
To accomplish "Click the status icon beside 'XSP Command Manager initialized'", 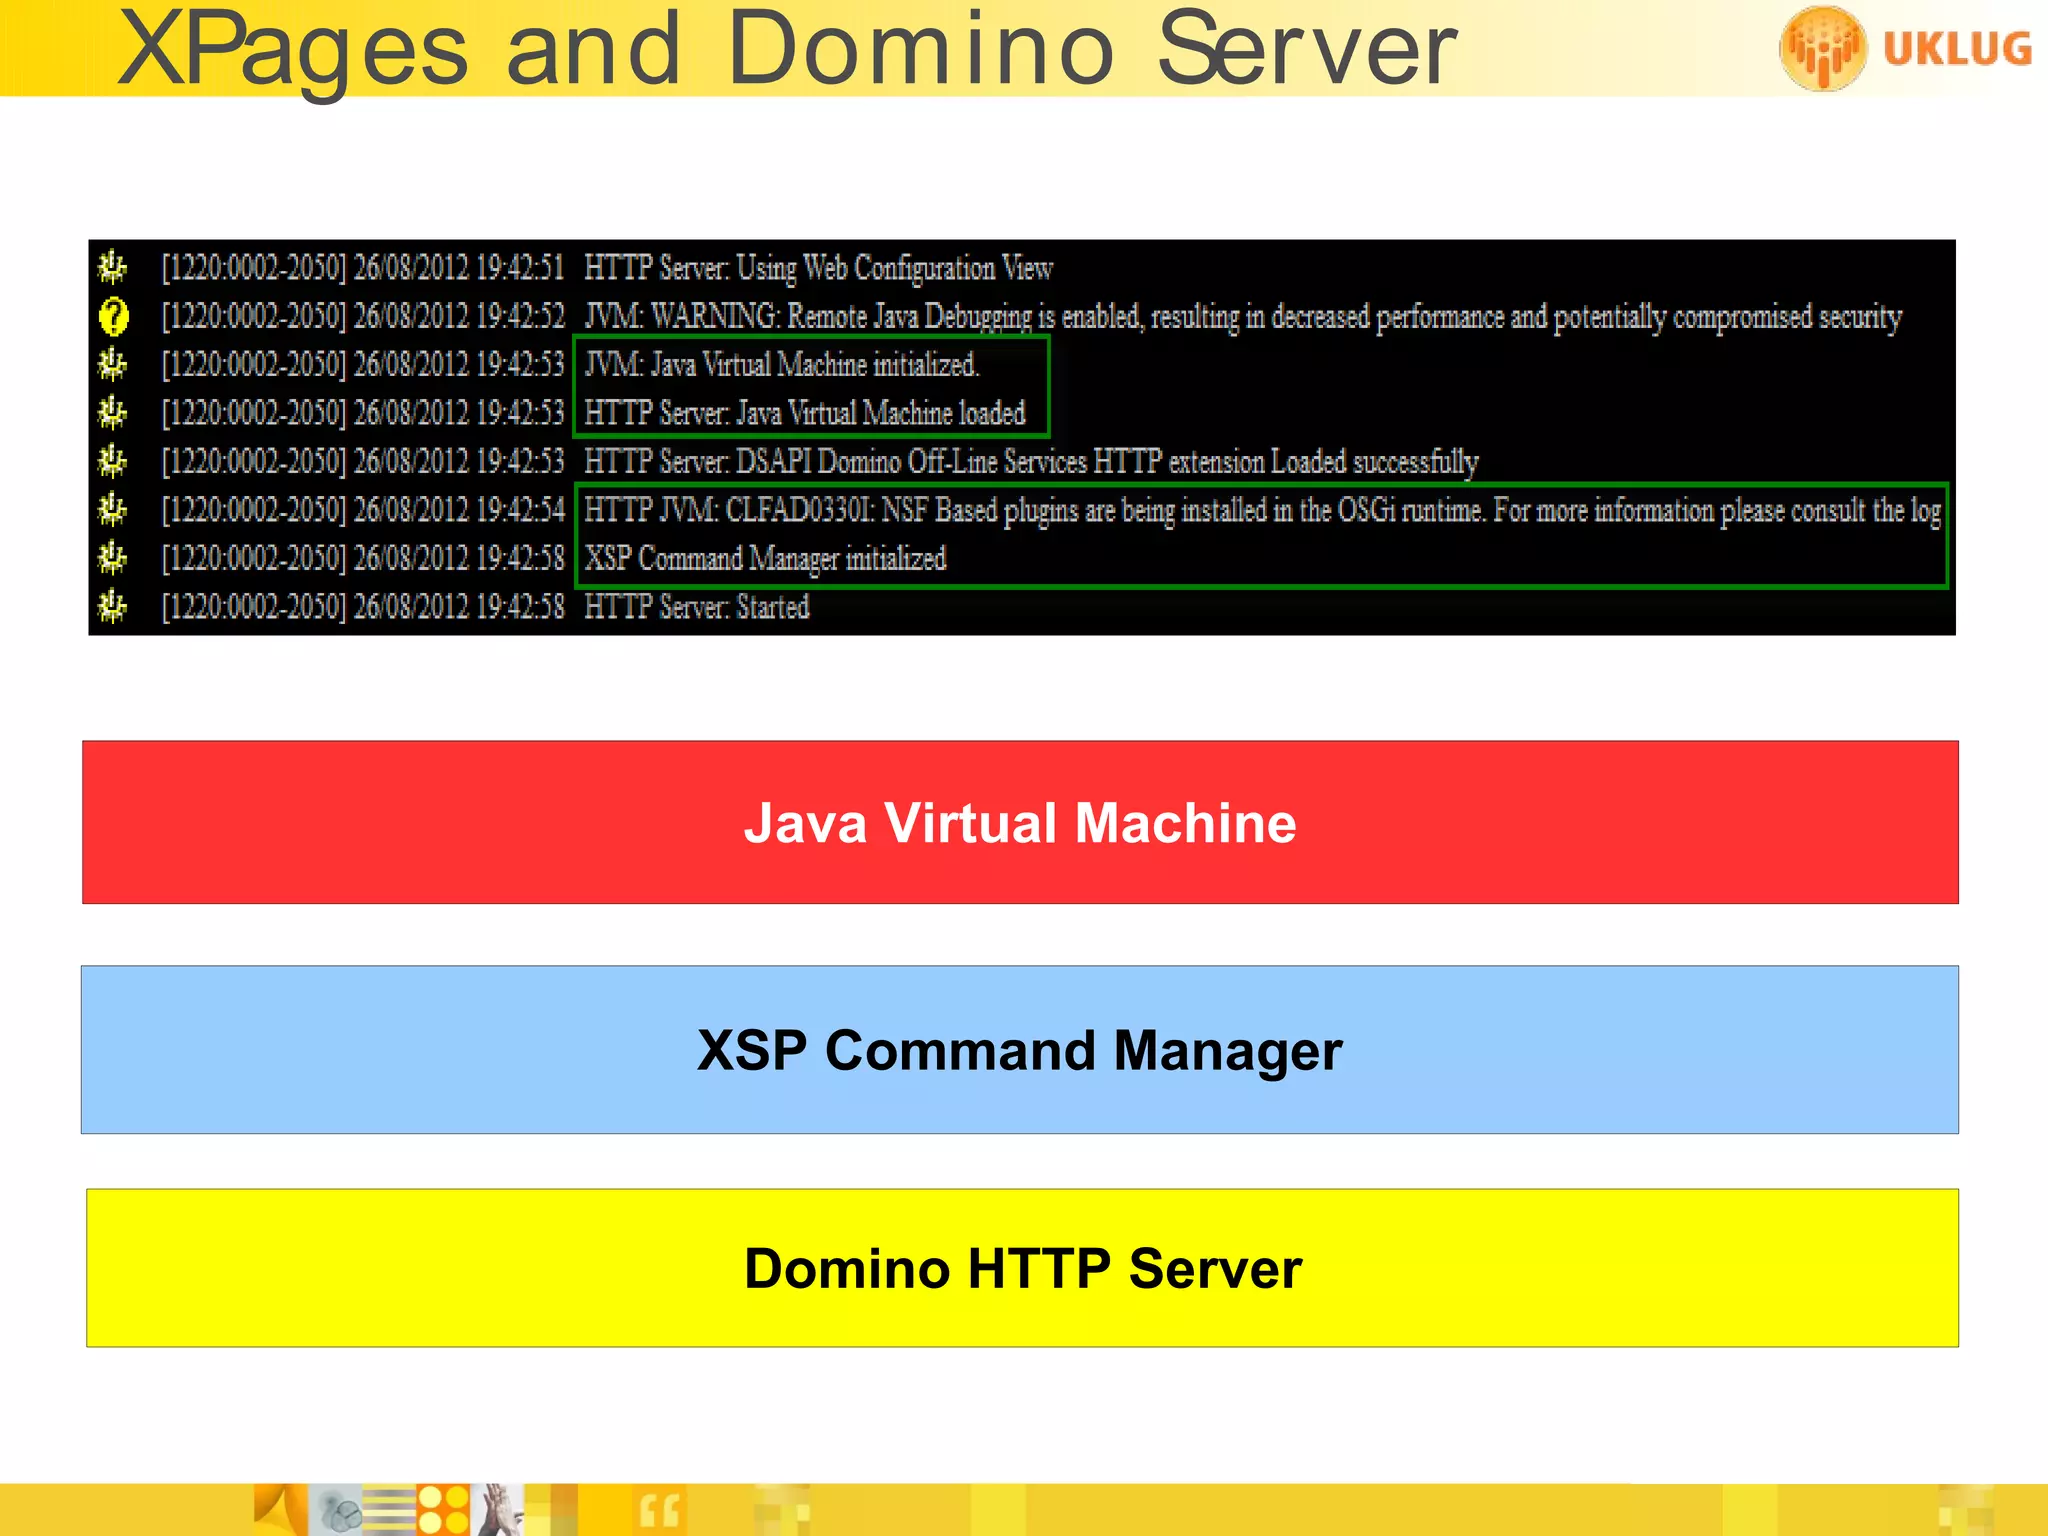I will 112,558.
